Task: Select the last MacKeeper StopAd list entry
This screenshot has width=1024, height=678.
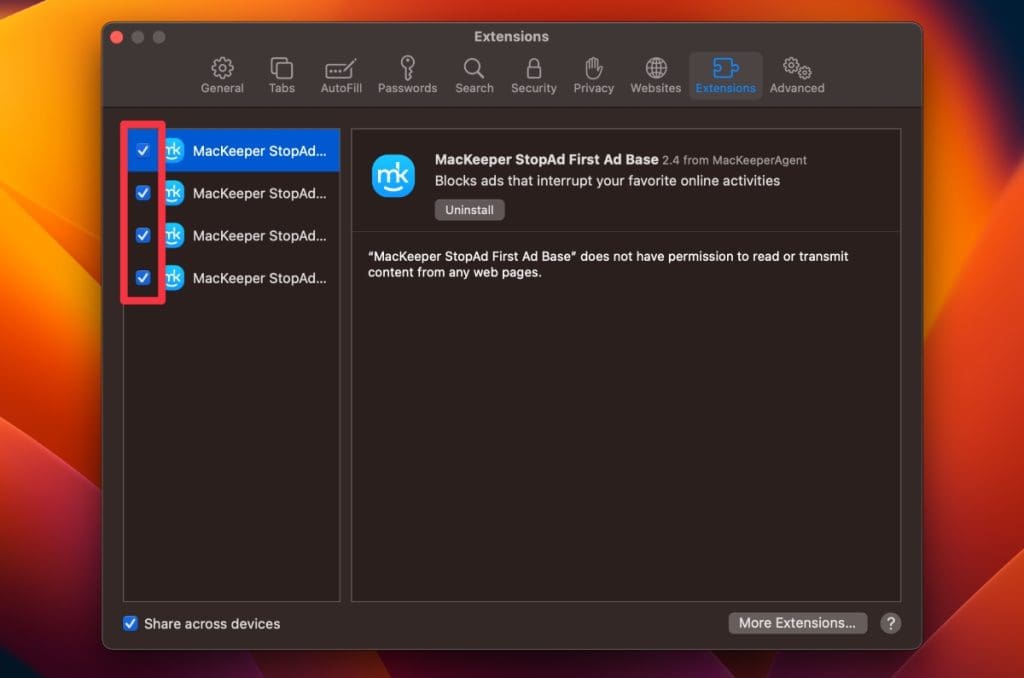Action: (258, 278)
